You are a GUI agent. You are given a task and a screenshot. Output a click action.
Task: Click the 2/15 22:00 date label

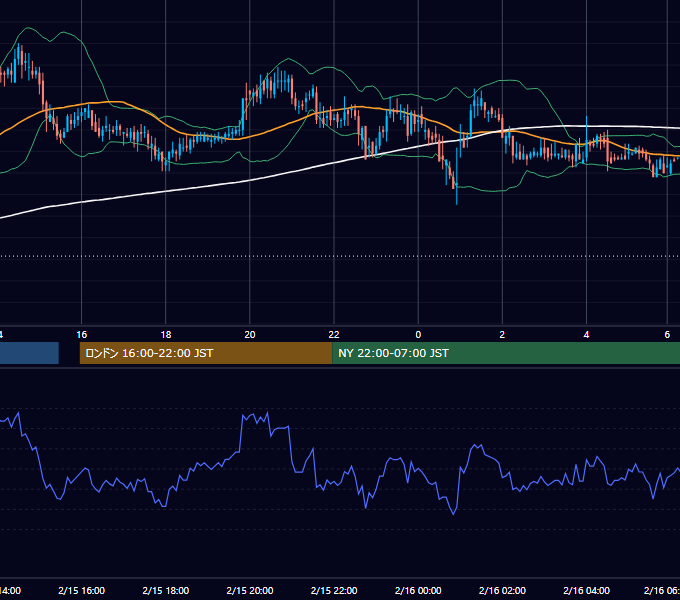click(x=334, y=590)
